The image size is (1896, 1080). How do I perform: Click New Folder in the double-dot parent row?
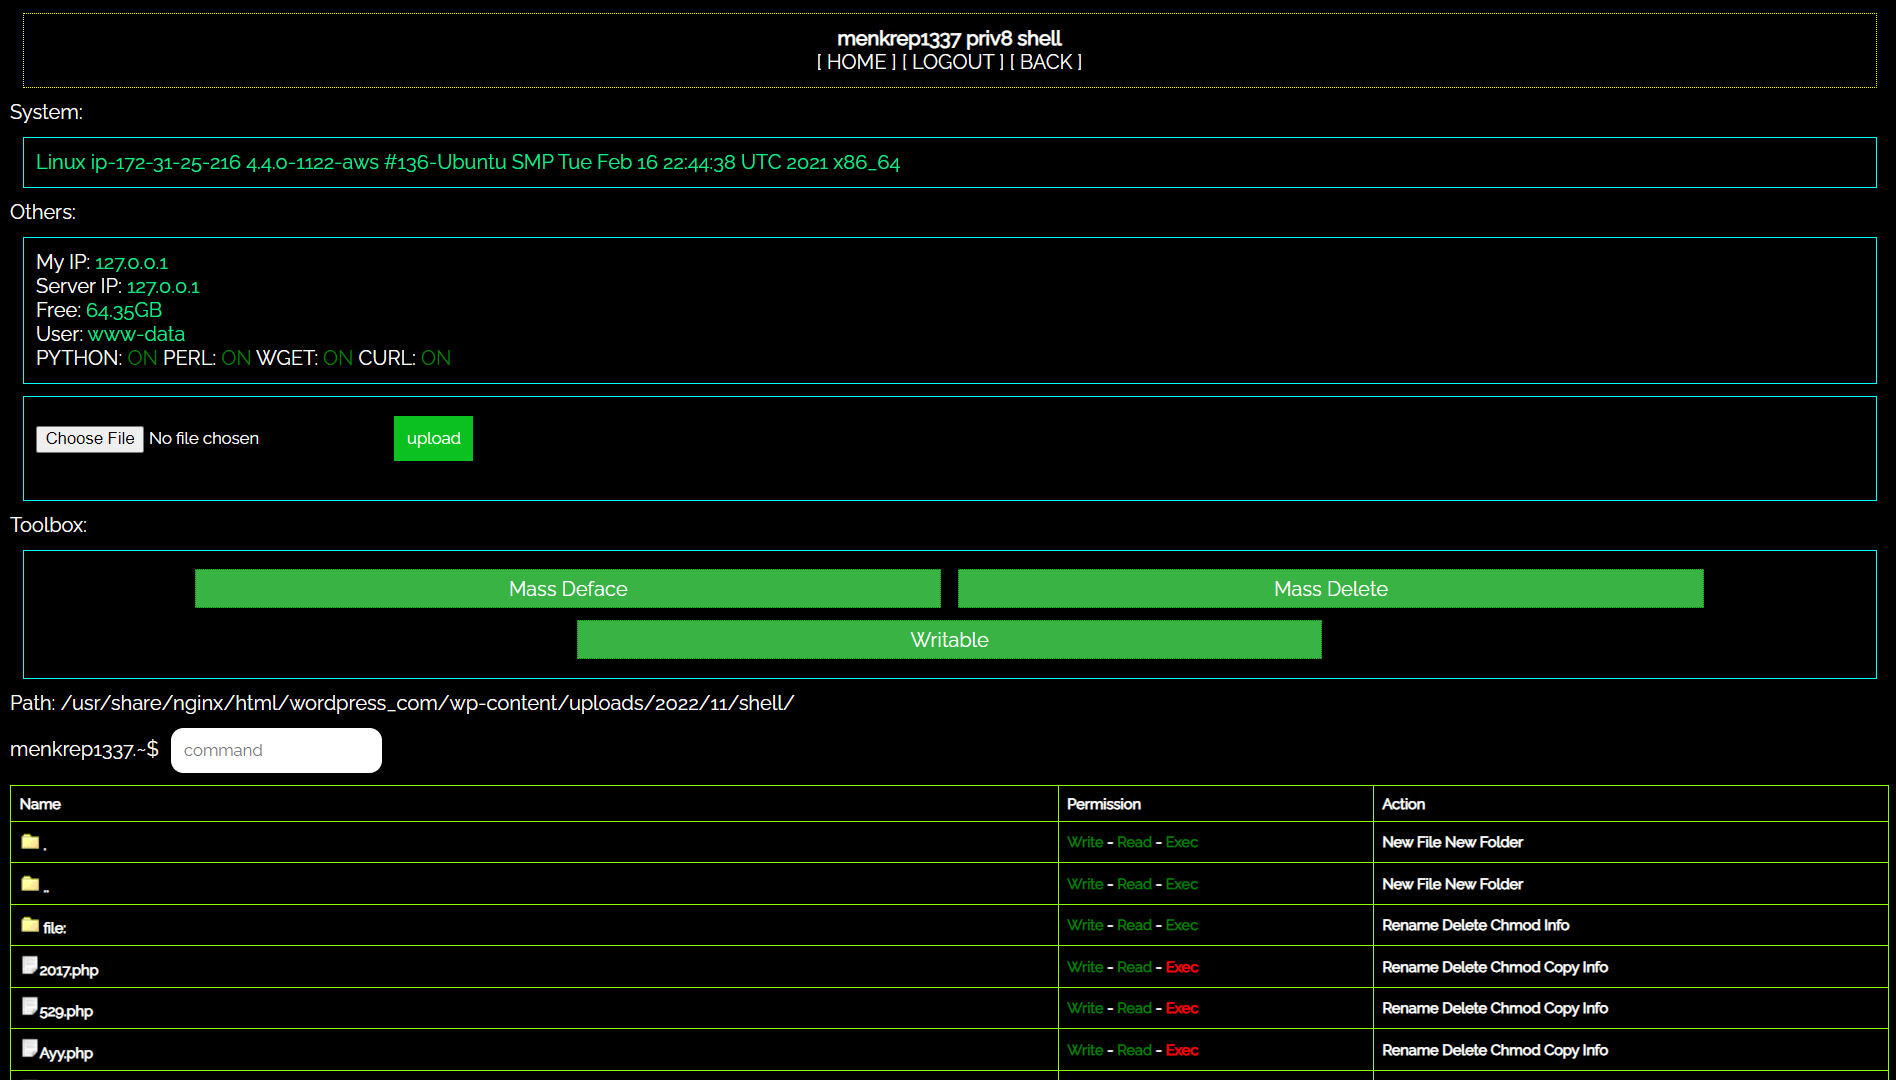[x=1484, y=884]
